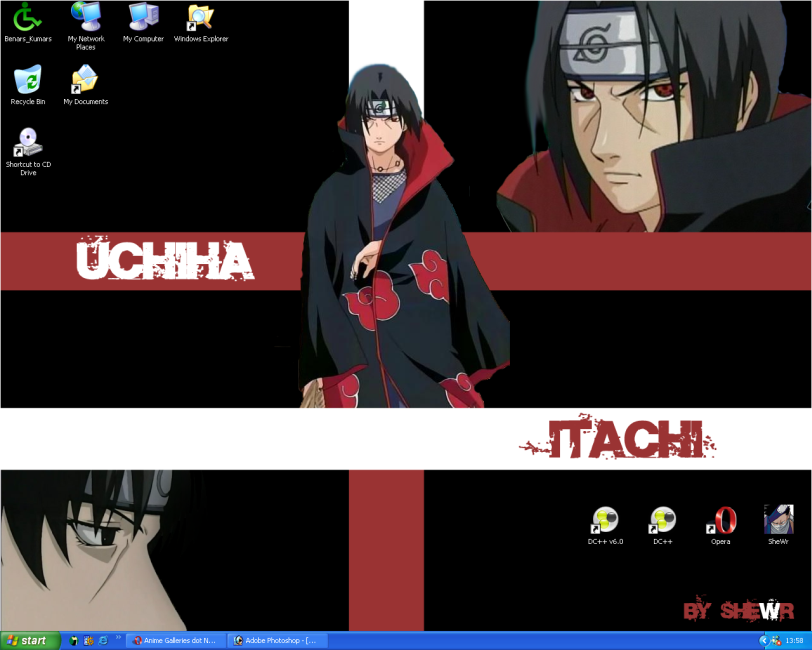
Task: Switch to Adobe Photoshop taskbar button
Action: pos(278,641)
